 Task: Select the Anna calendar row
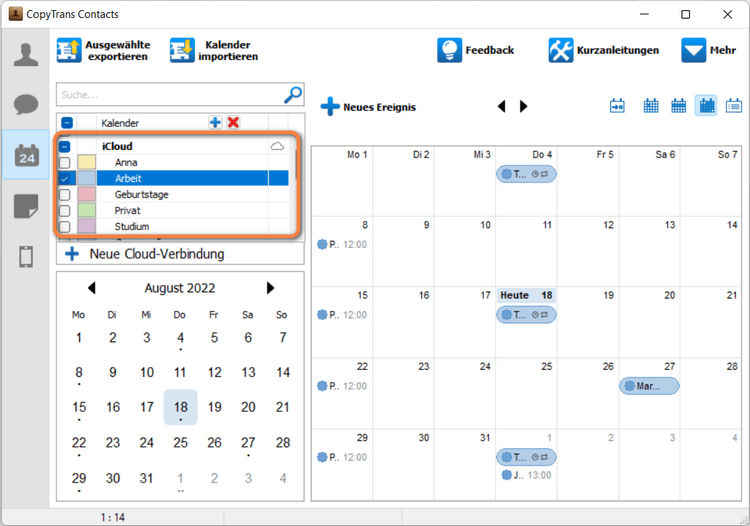click(x=182, y=163)
